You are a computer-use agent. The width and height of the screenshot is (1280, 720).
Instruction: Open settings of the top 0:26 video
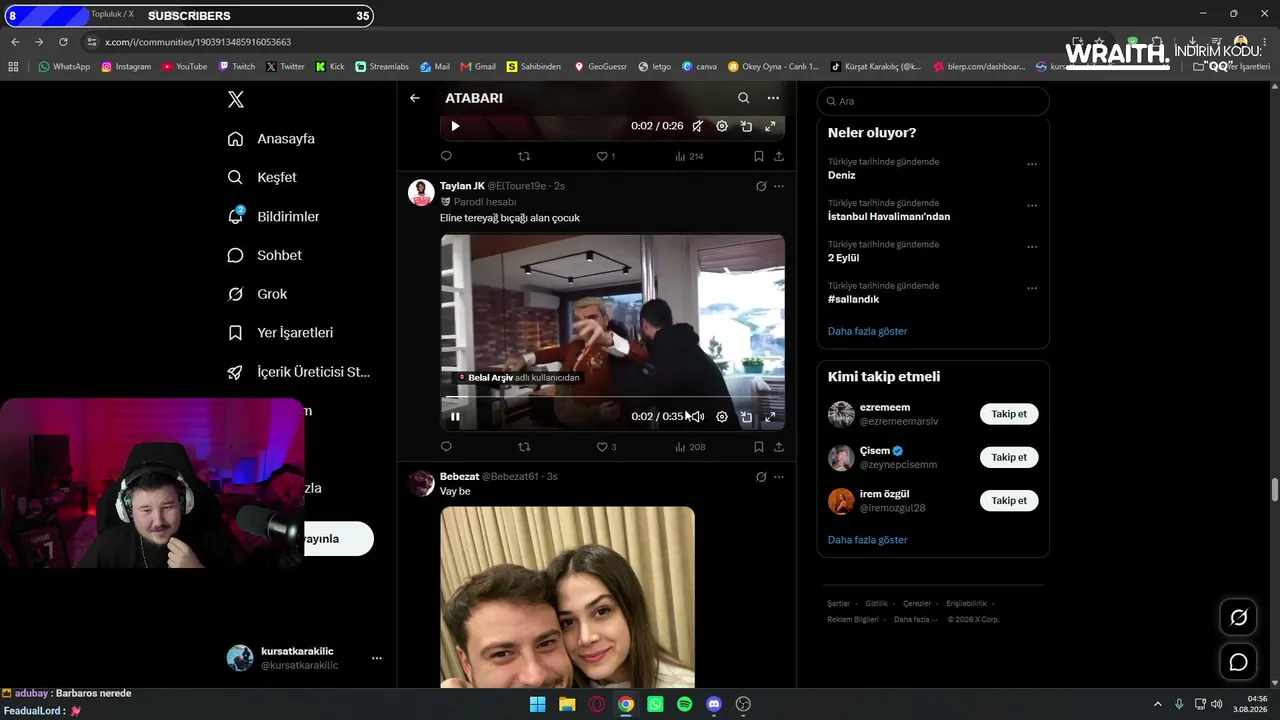722,126
